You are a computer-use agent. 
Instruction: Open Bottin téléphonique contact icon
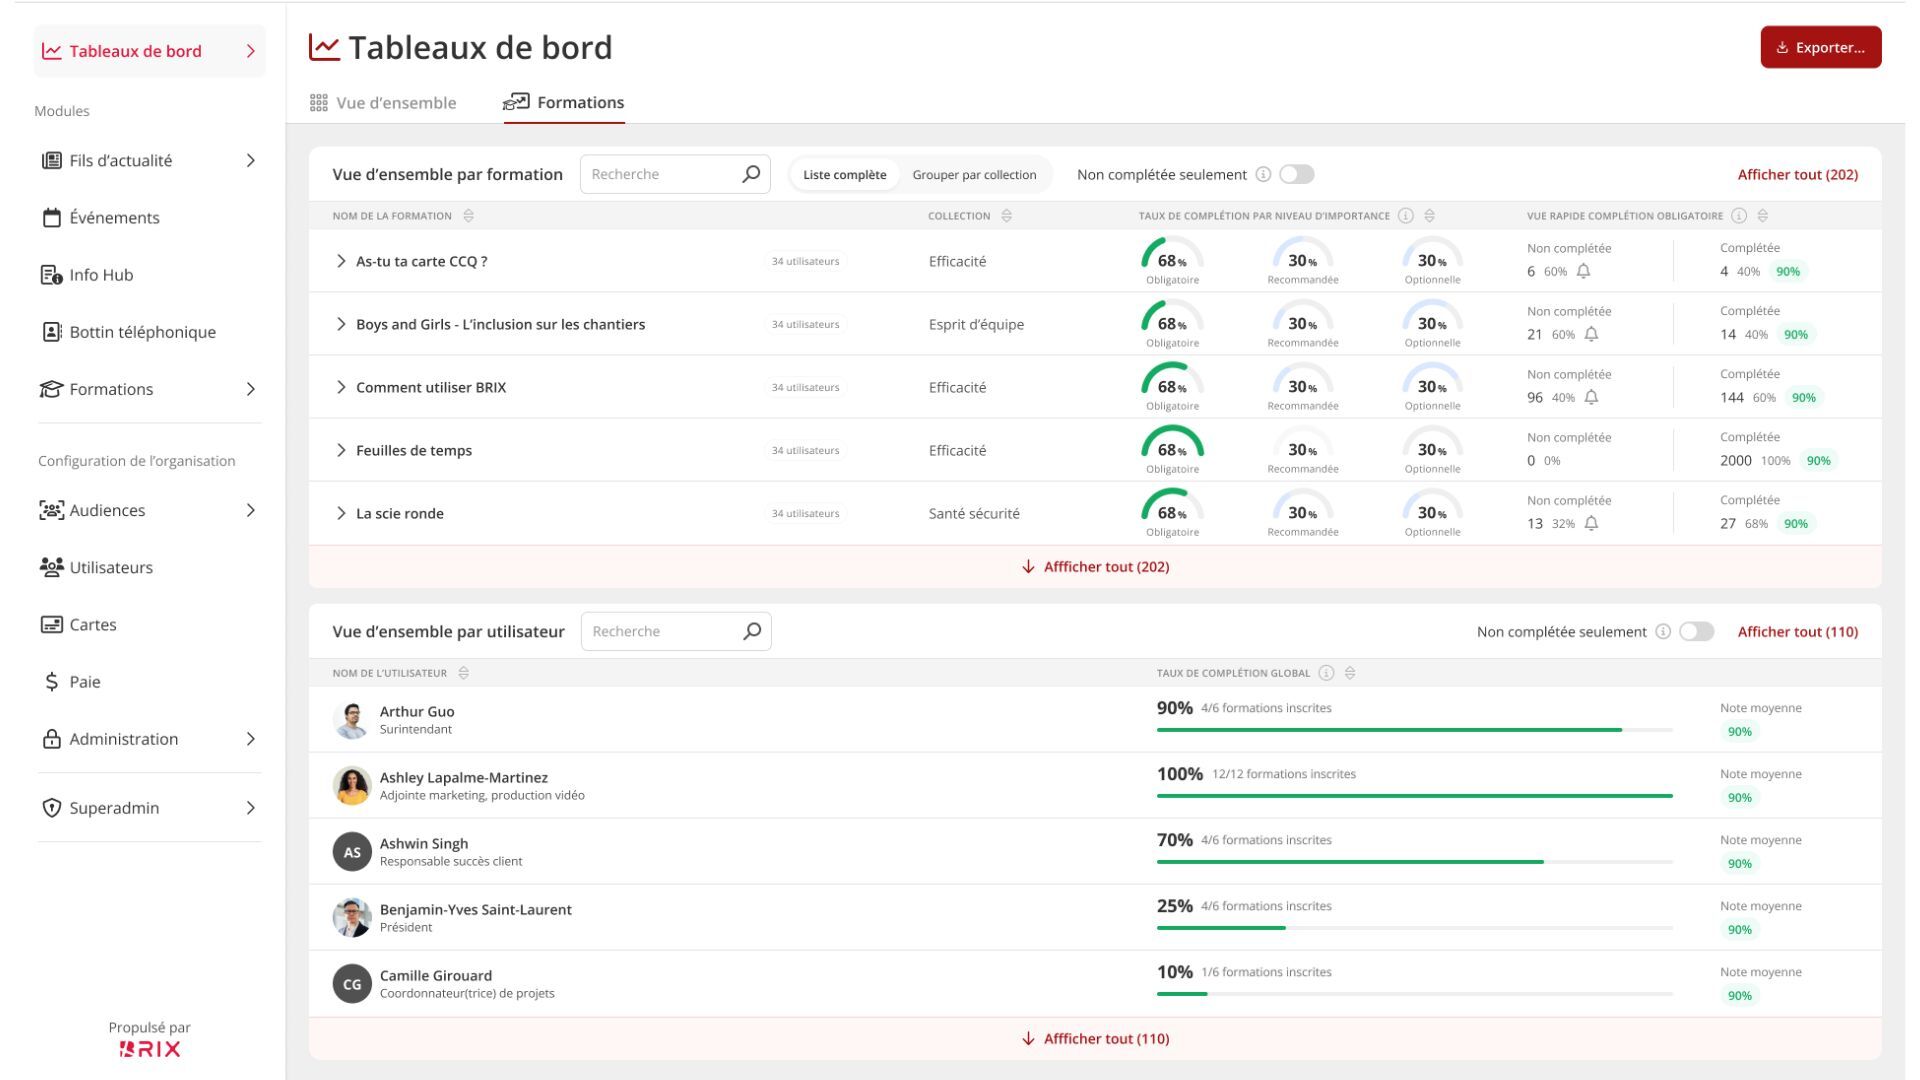(52, 332)
